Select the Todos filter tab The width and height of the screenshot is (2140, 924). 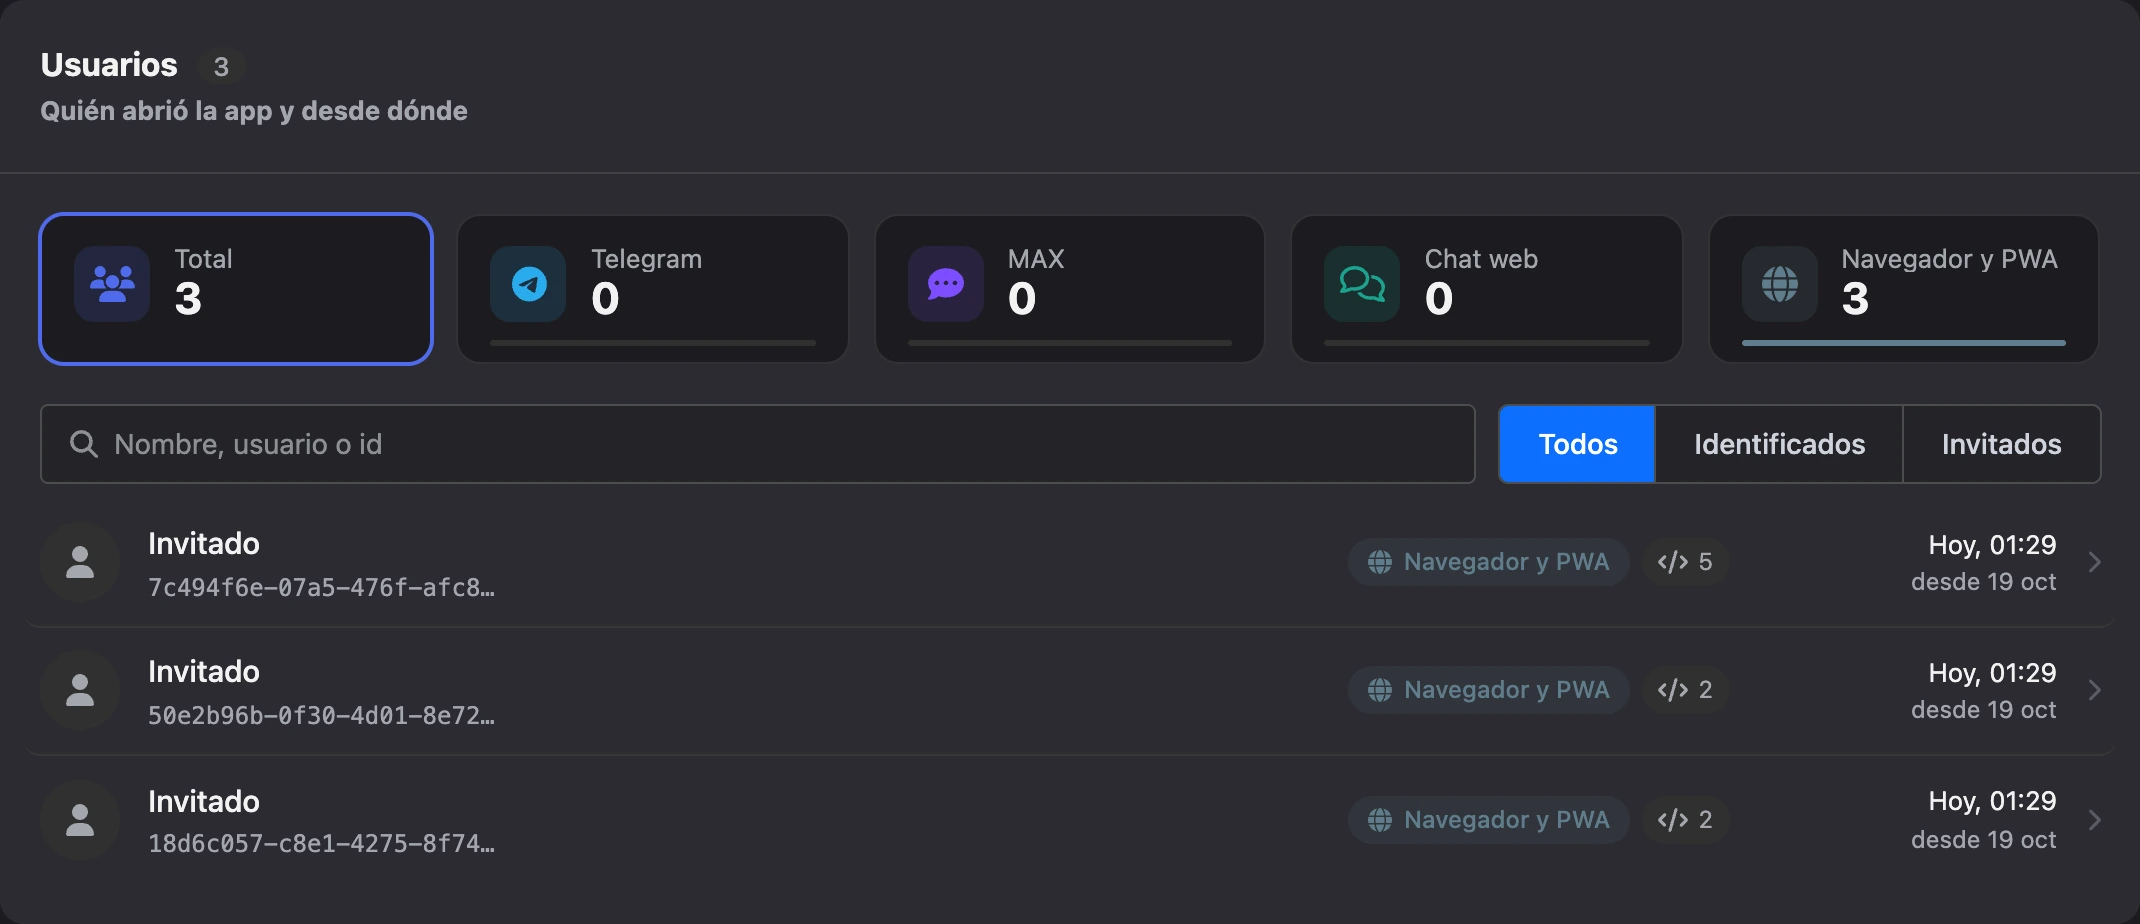coord(1577,444)
